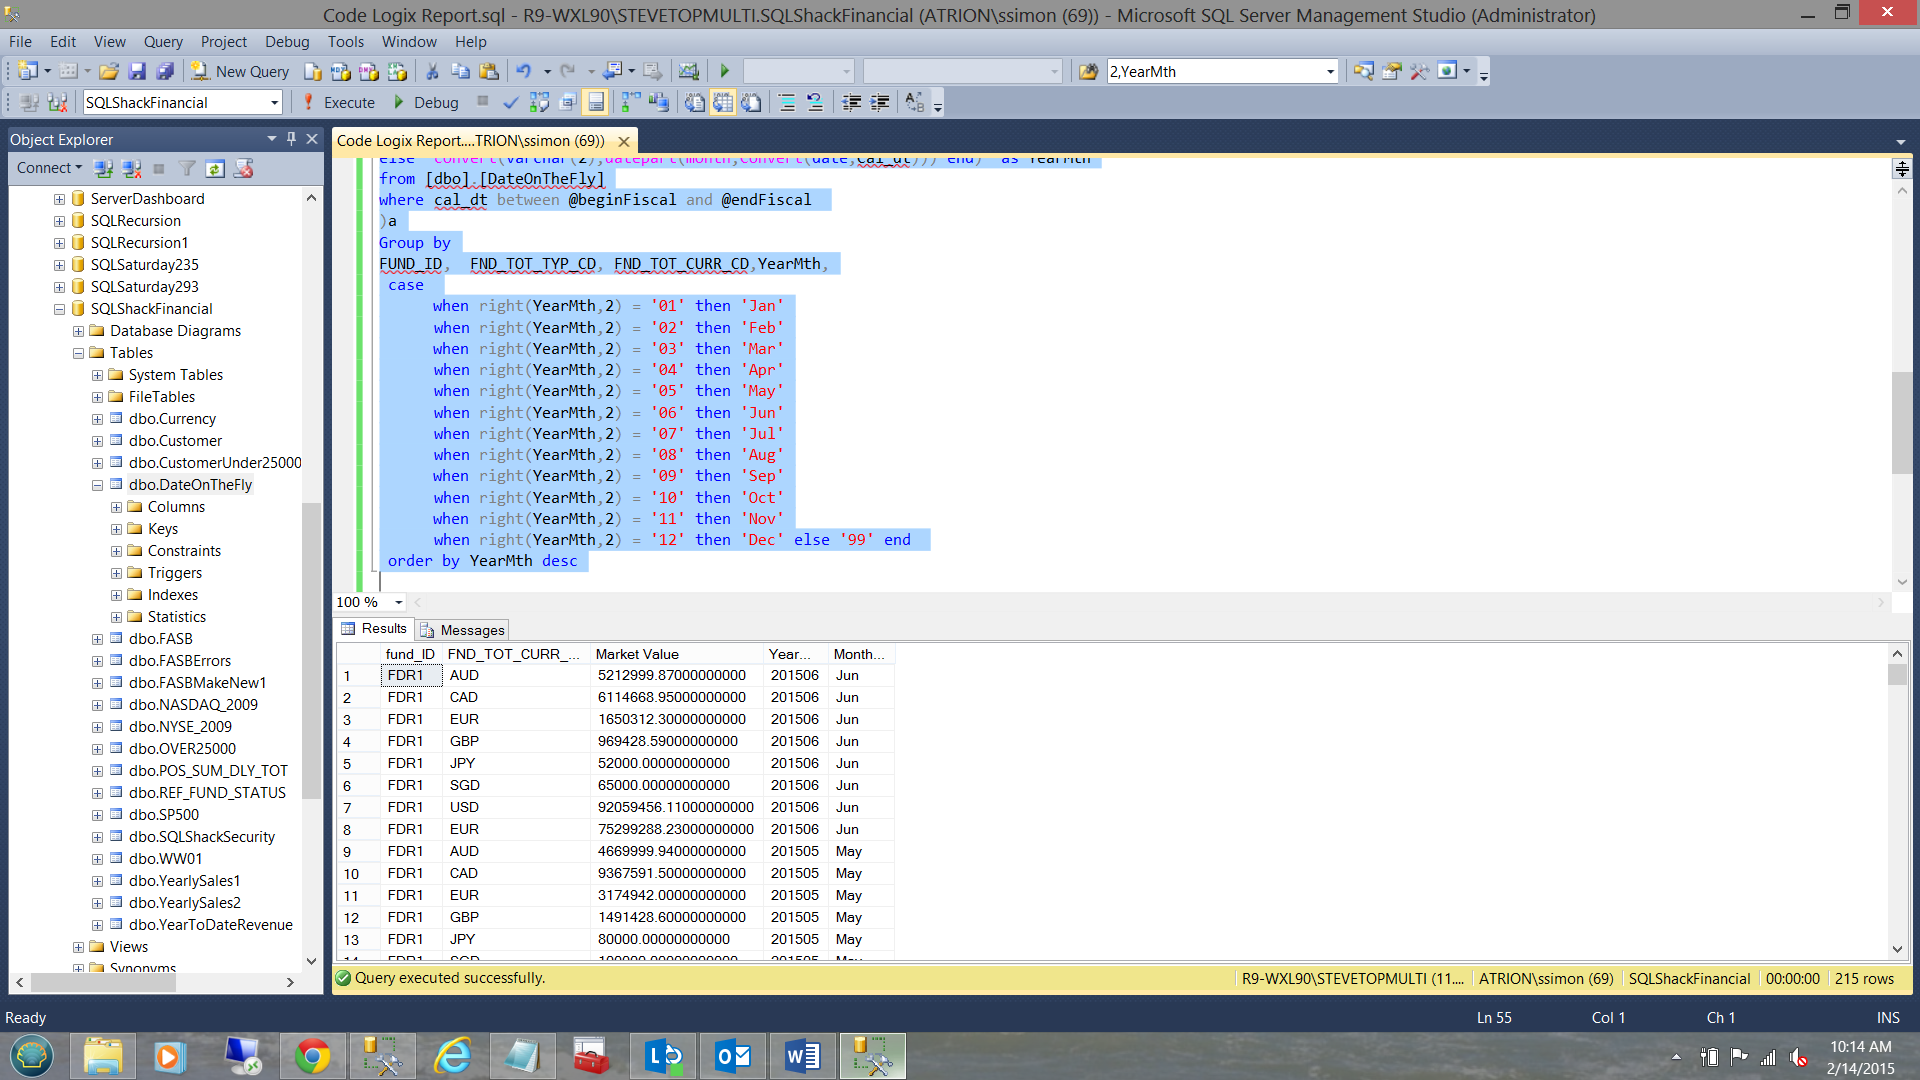The height and width of the screenshot is (1080, 1920).
Task: Open the SQLShackFinancial database dropdown
Action: (274, 102)
